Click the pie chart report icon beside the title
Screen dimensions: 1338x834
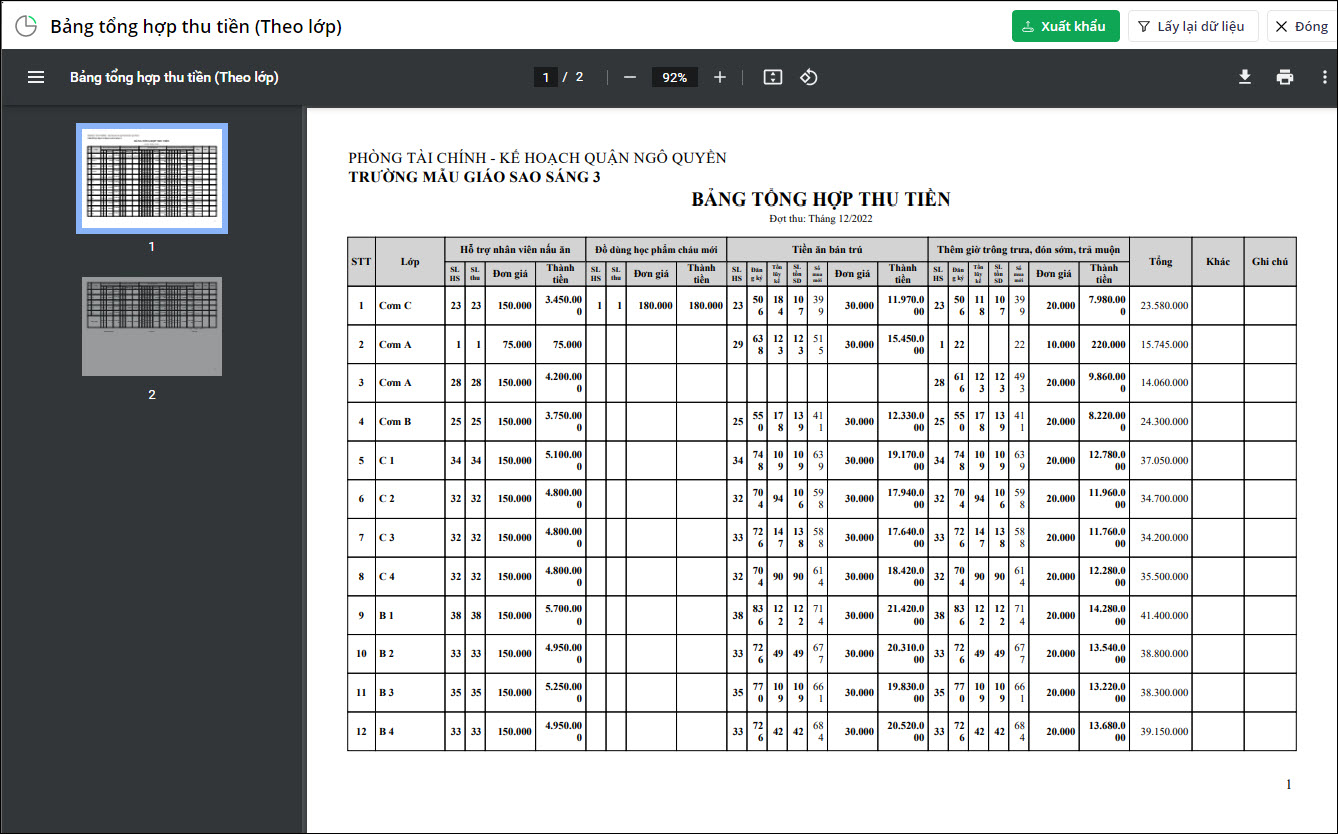[26, 26]
